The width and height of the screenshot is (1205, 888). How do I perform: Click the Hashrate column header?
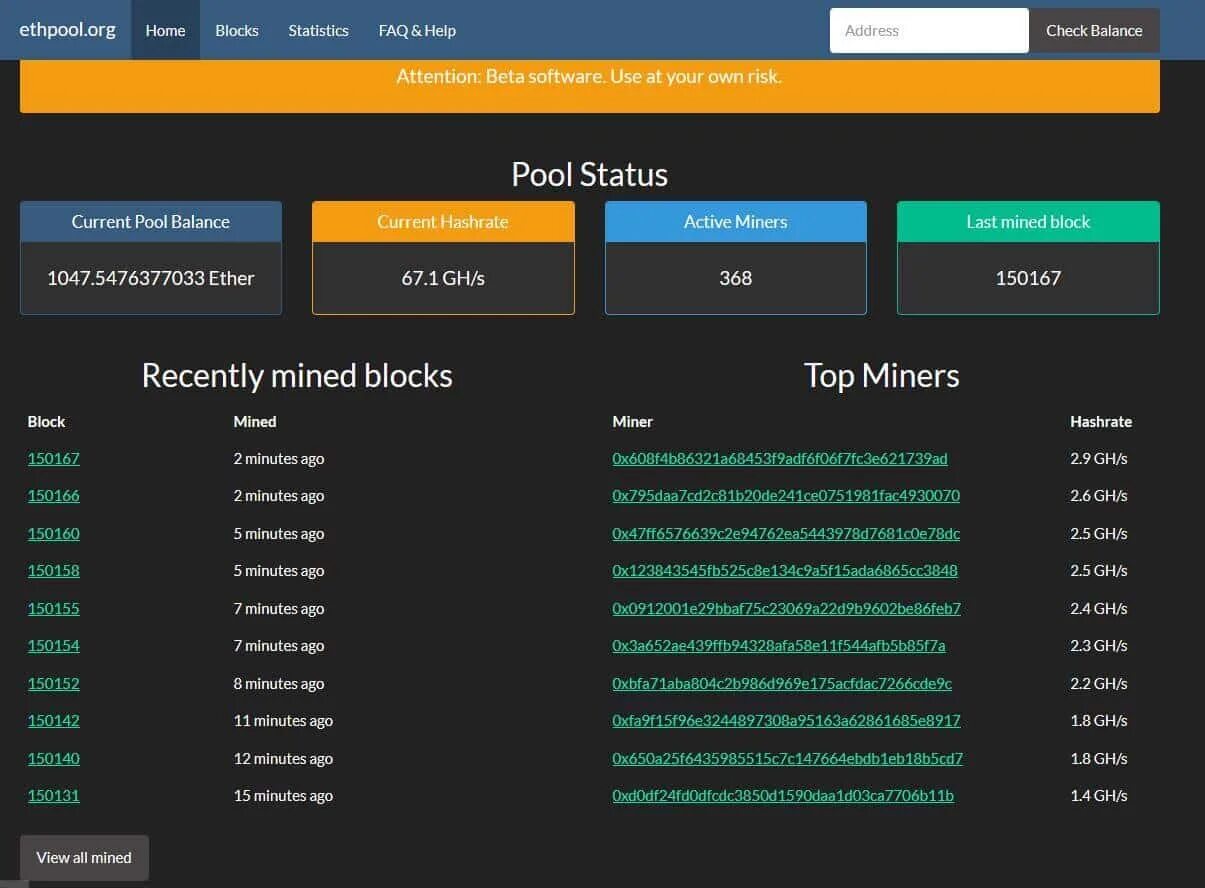[x=1101, y=422]
